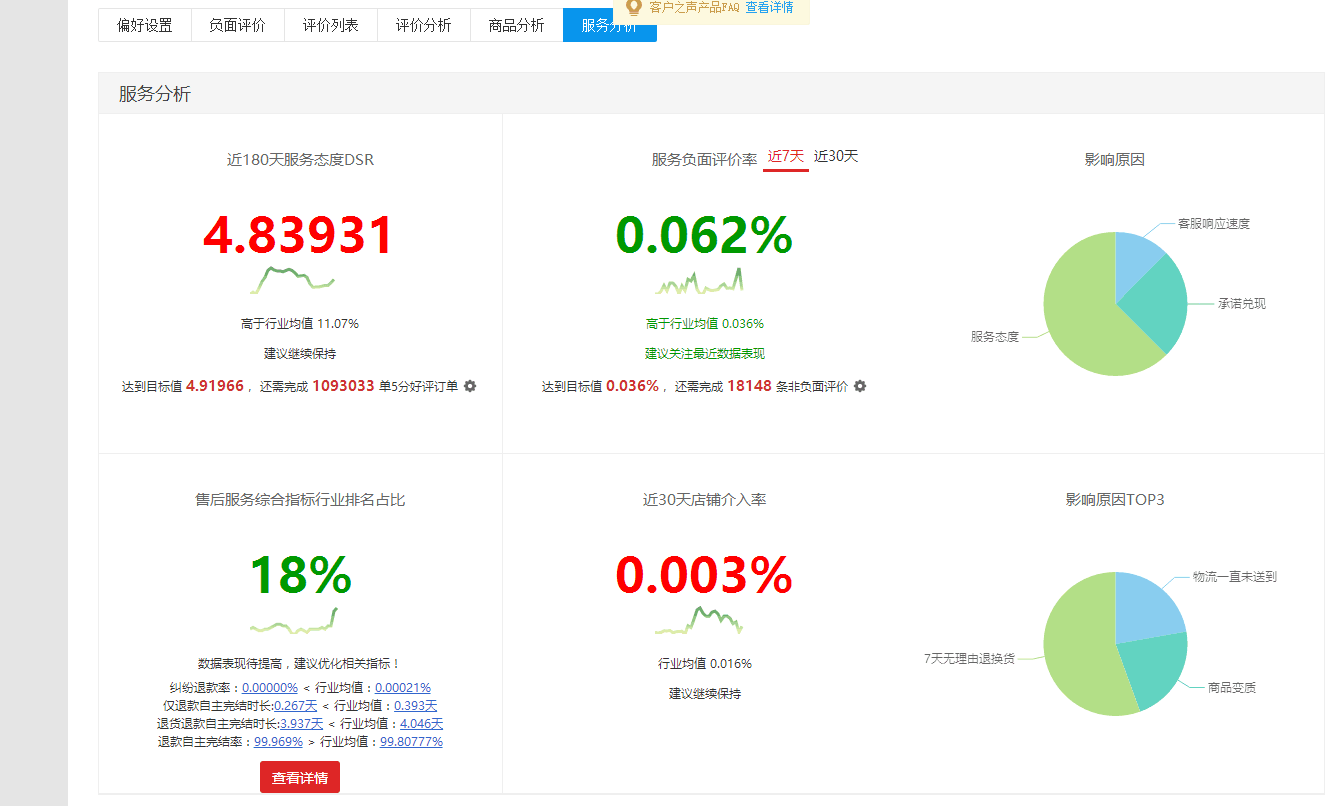This screenshot has height=806, width=1342.
Task: Switch to 评价分析 tab
Action: (x=424, y=25)
